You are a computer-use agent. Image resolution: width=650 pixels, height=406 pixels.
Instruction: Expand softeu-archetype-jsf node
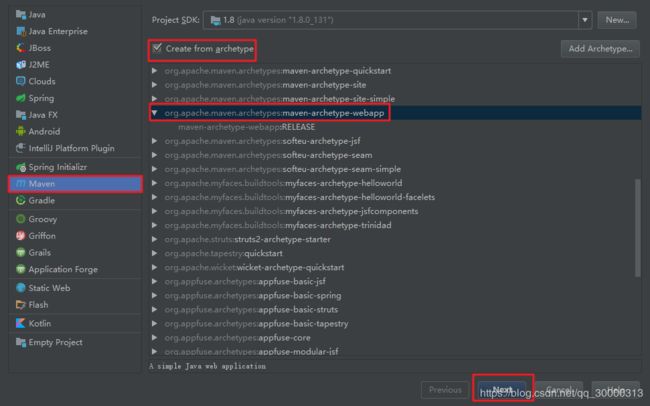(155, 141)
